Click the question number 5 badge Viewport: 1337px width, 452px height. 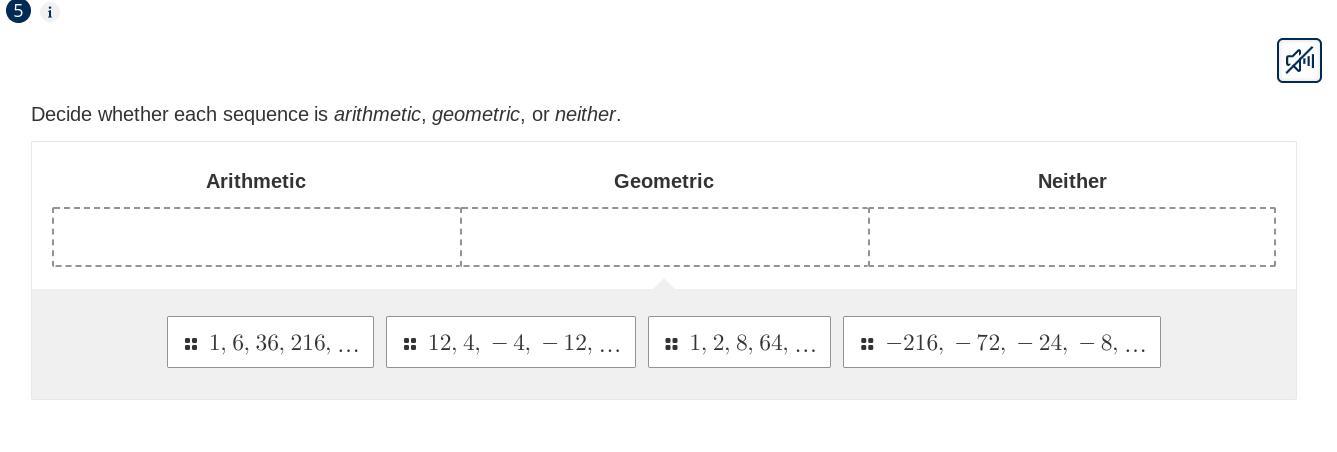pos(18,11)
